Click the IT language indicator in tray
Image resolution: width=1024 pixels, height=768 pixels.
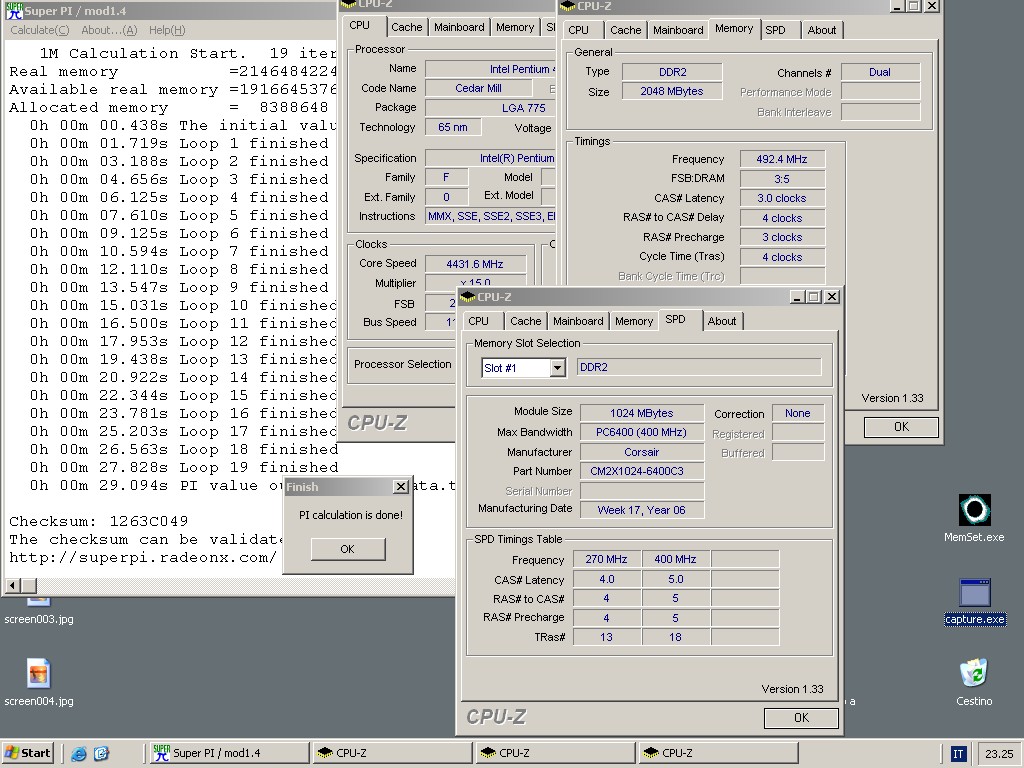(958, 754)
